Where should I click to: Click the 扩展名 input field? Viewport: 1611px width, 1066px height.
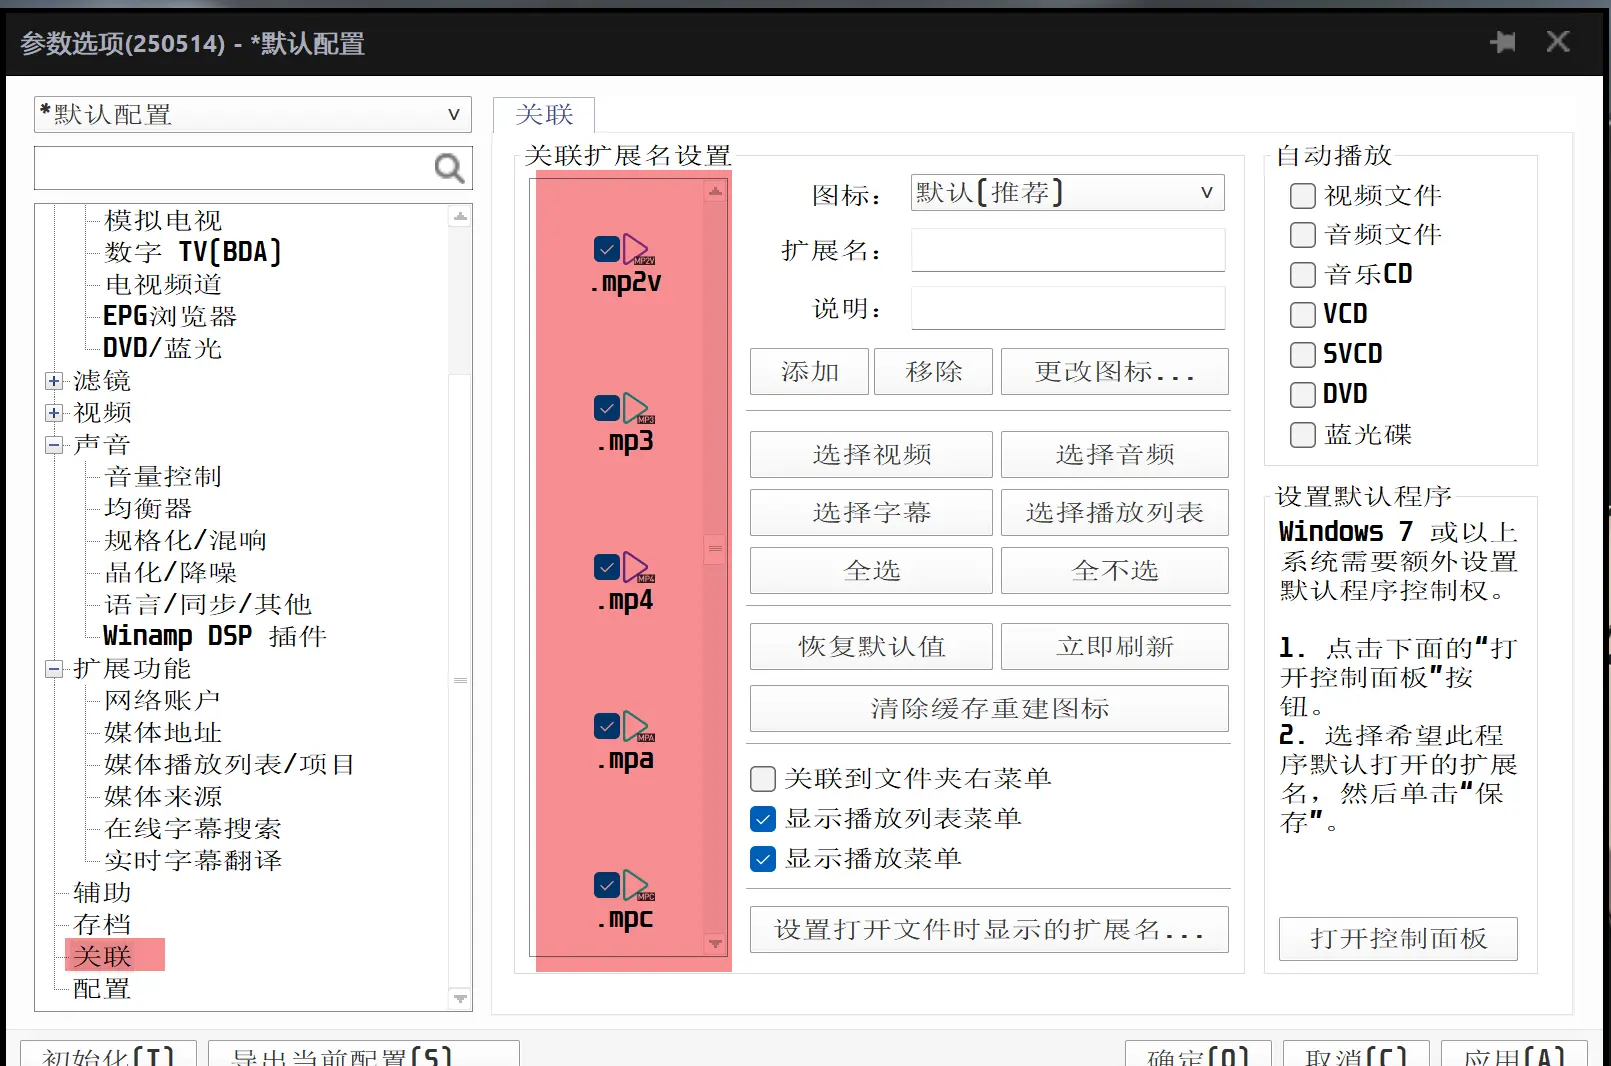tap(1067, 250)
